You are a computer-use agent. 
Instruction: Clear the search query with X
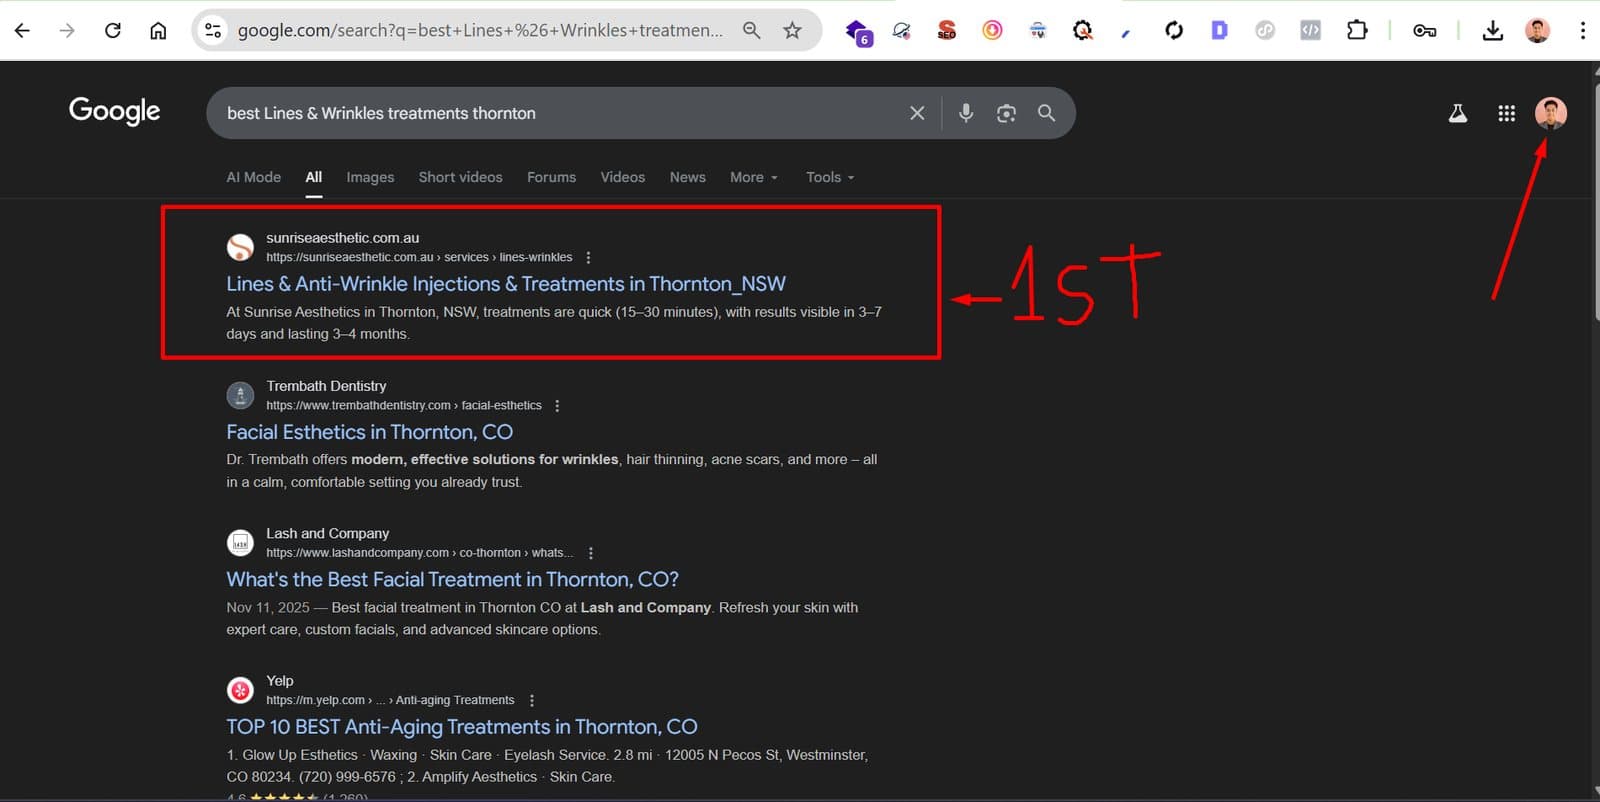point(917,113)
